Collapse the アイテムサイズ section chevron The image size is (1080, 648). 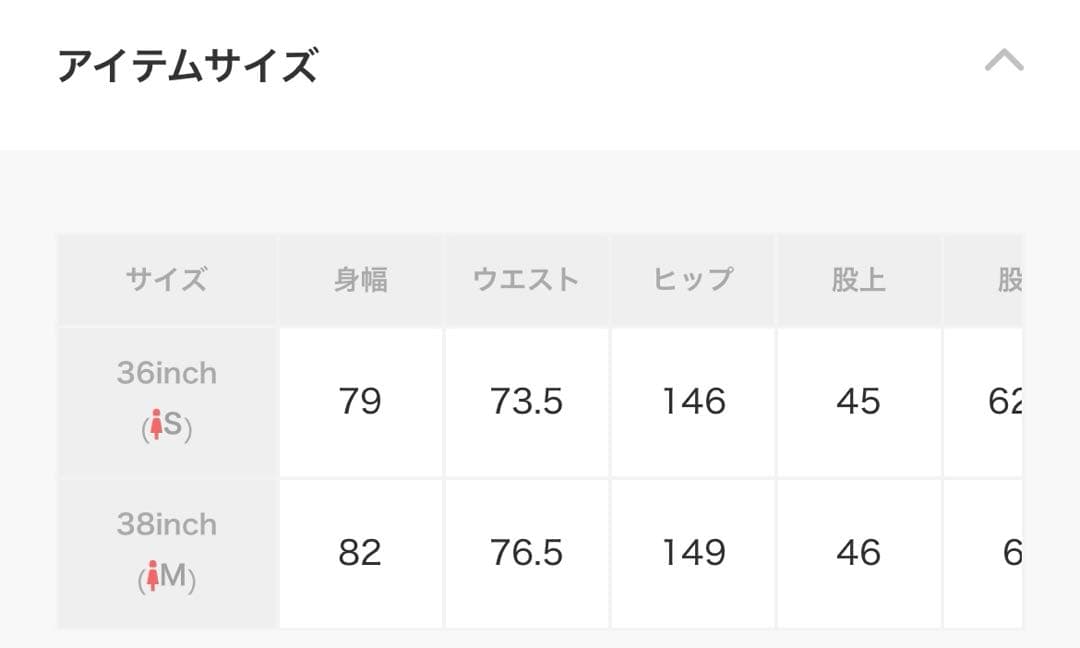tap(1004, 62)
